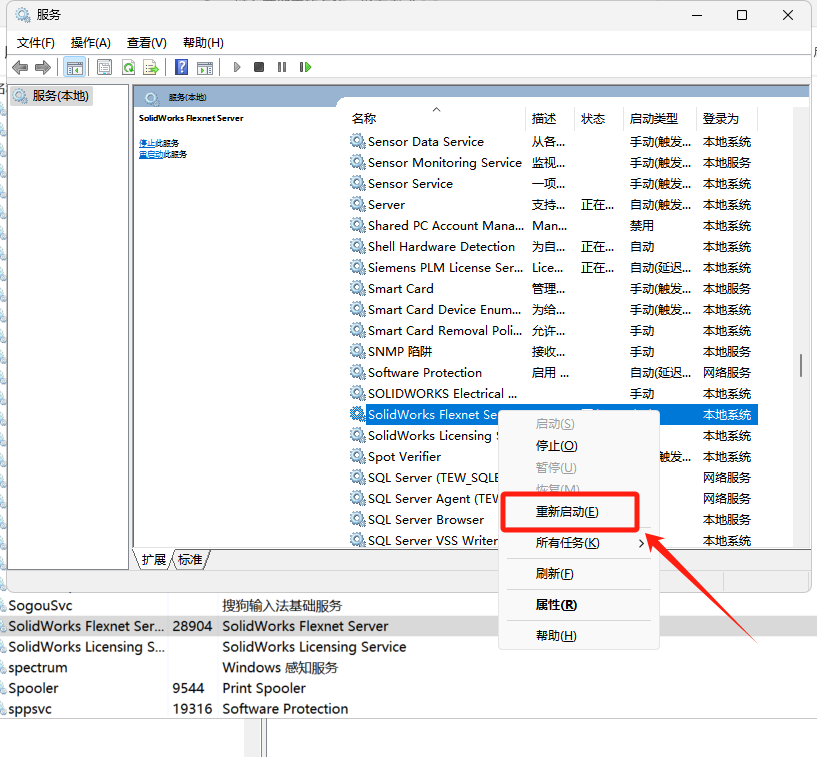Screen dimensions: 817x757
Task: Click gear icon of SolidWorks Flexnet Server row
Action: click(x=357, y=414)
